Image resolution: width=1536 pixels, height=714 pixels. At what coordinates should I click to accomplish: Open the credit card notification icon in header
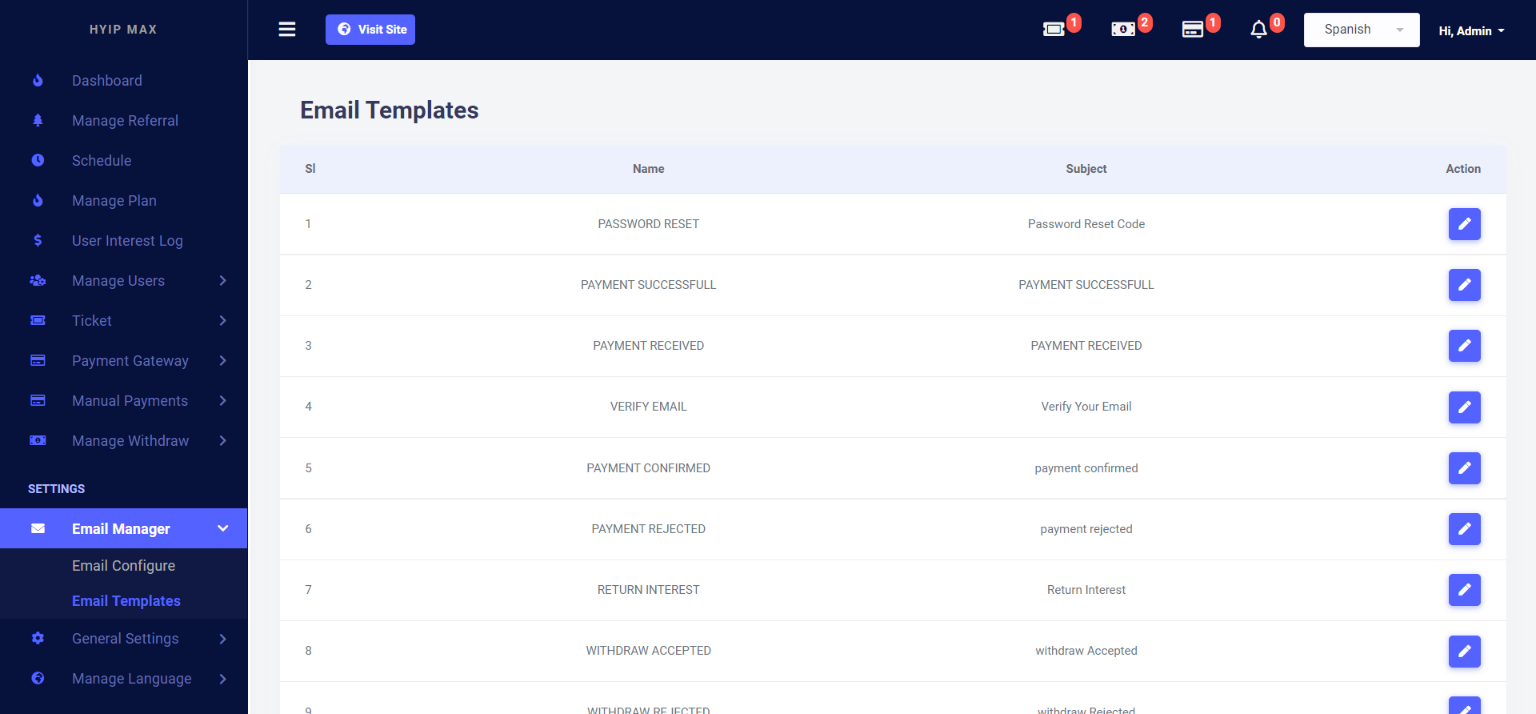coord(1192,30)
